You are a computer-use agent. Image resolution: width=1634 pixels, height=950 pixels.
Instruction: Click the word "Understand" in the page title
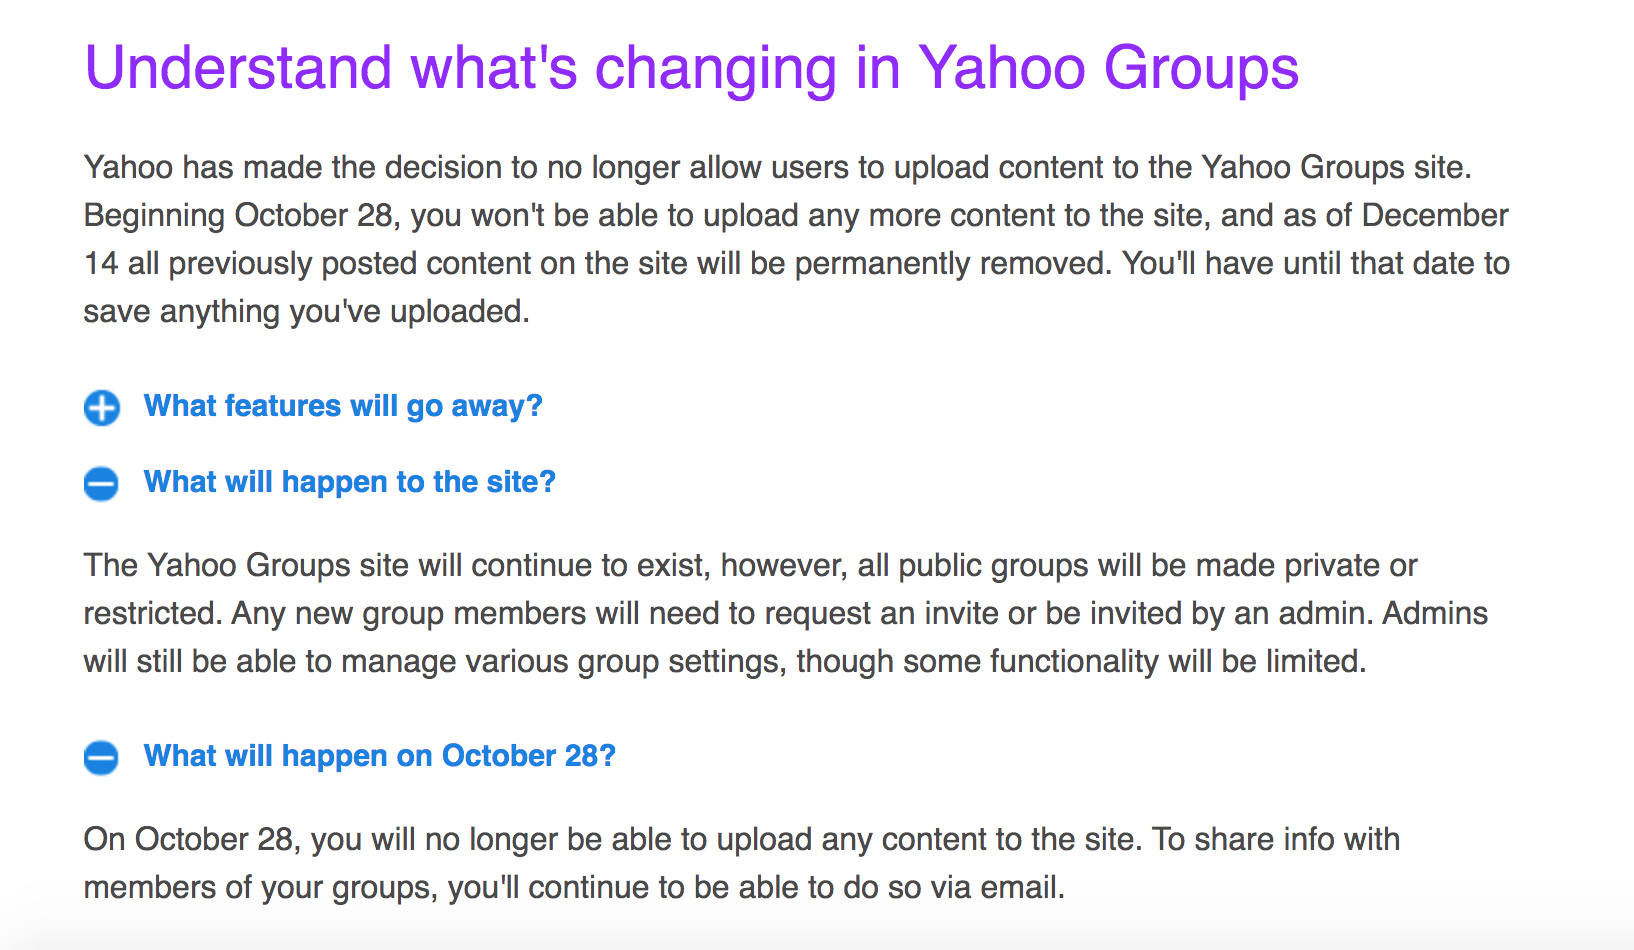coord(238,68)
